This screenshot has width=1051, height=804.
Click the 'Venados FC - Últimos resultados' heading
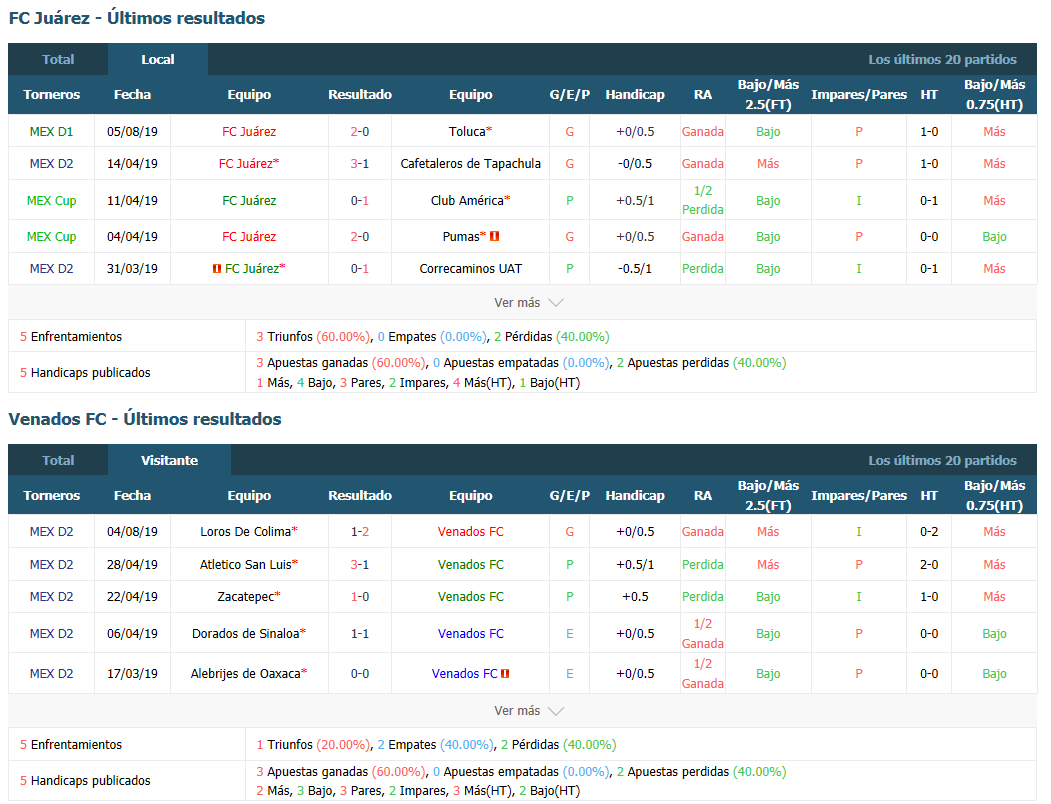click(145, 419)
